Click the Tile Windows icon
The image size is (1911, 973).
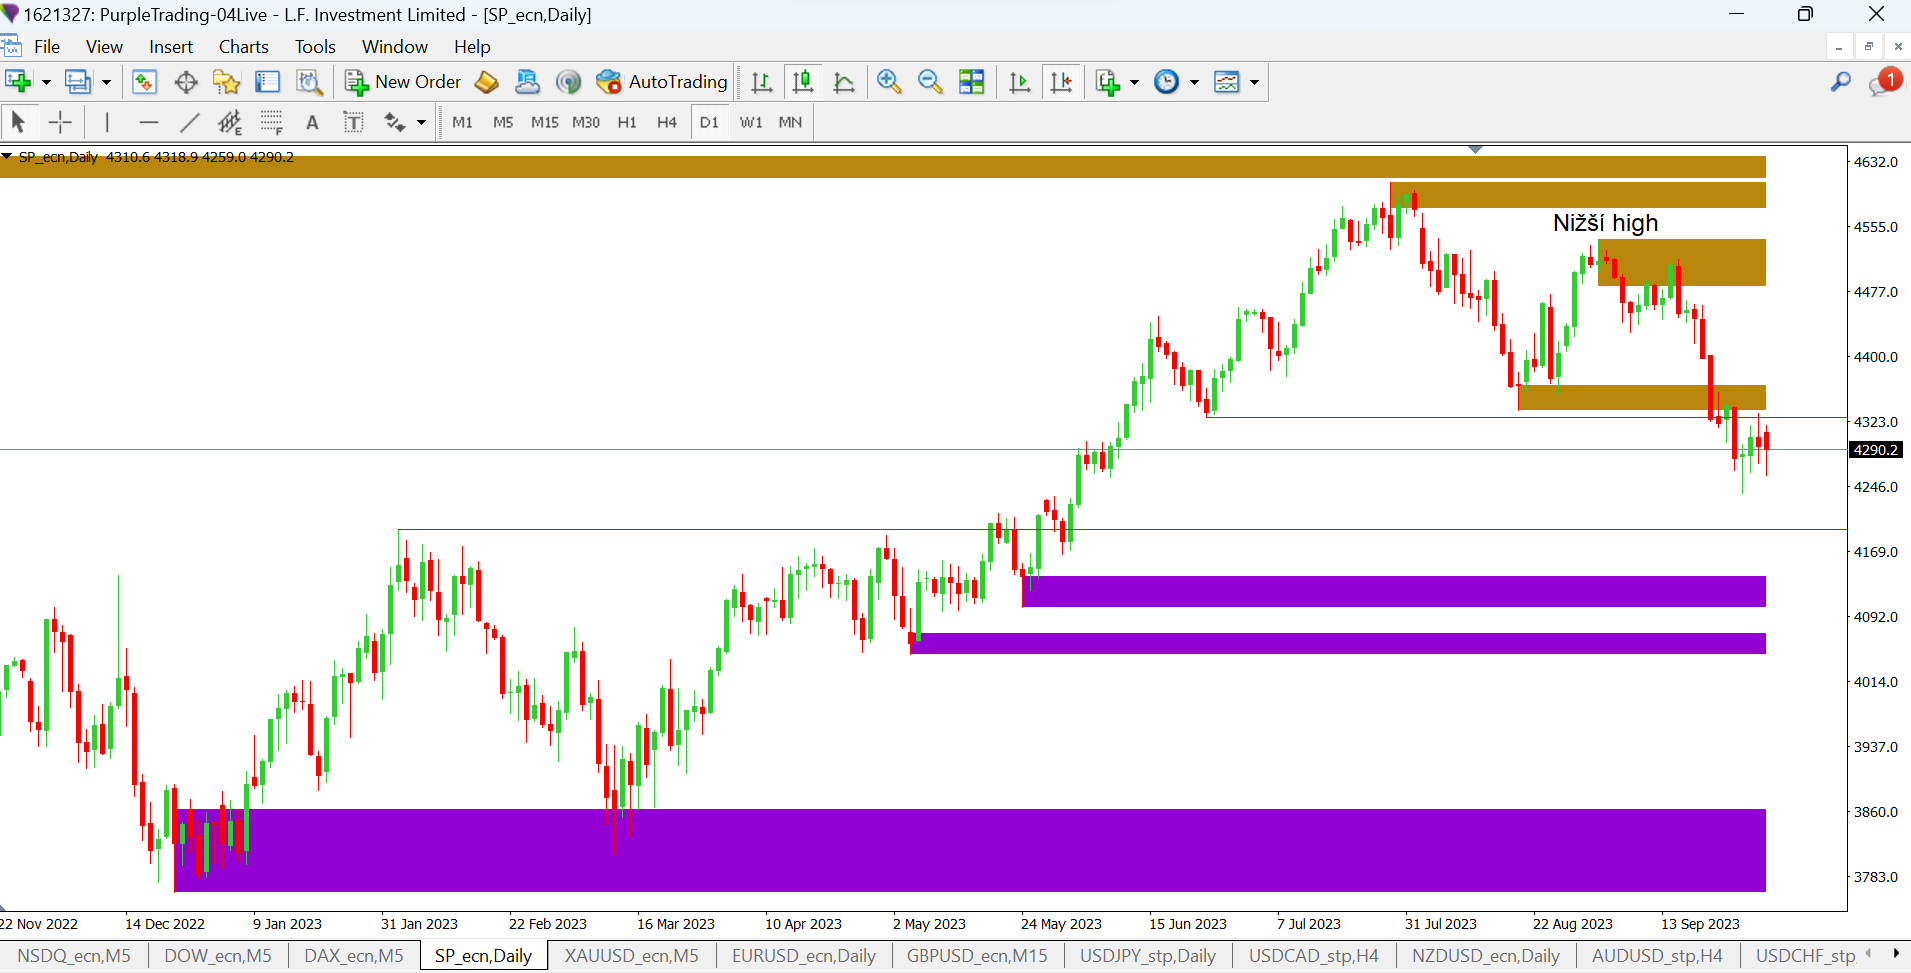971,82
